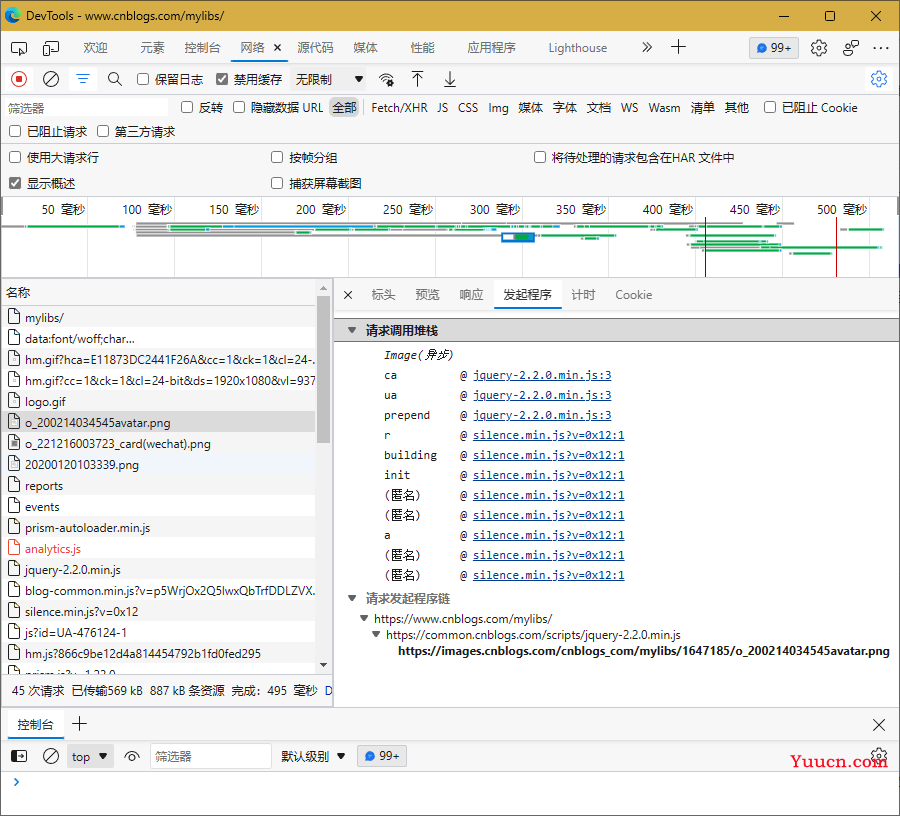900x816 pixels.
Task: Click the request list vertical scrollbar
Action: pos(323,370)
